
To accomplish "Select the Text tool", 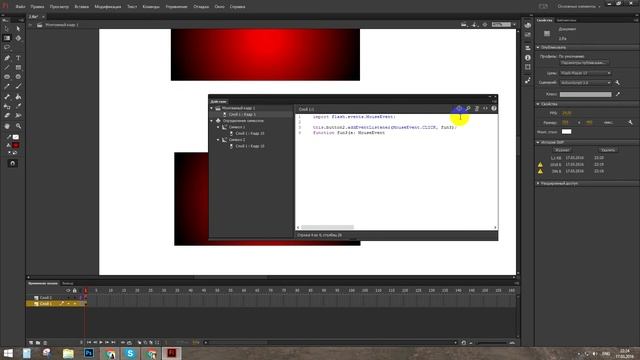I will click(x=18, y=58).
